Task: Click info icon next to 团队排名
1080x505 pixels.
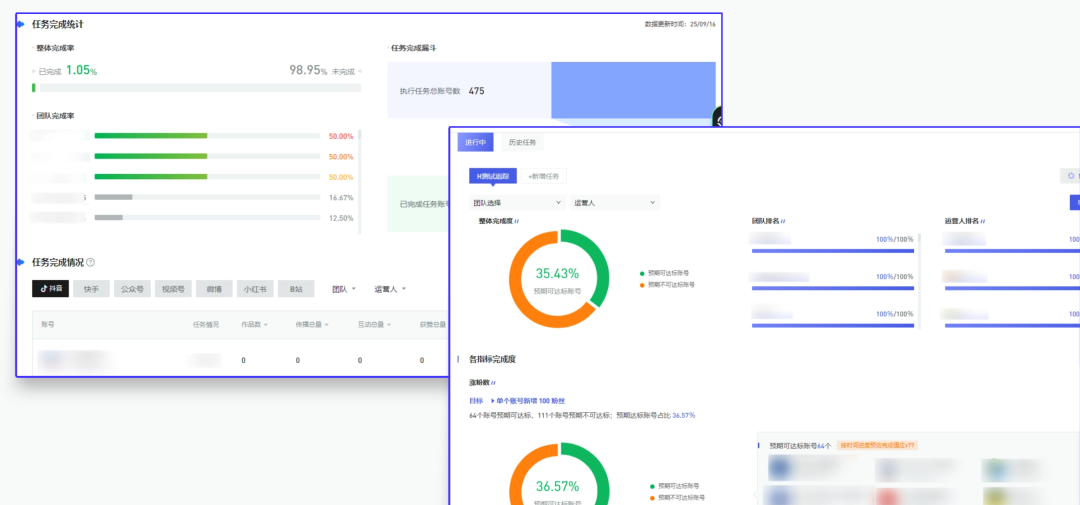Action: [783, 221]
